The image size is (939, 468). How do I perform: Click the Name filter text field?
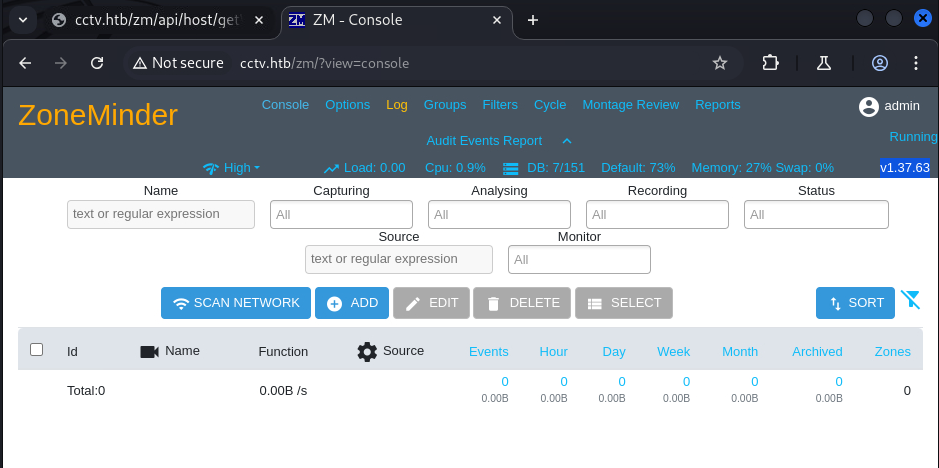[x=161, y=214]
